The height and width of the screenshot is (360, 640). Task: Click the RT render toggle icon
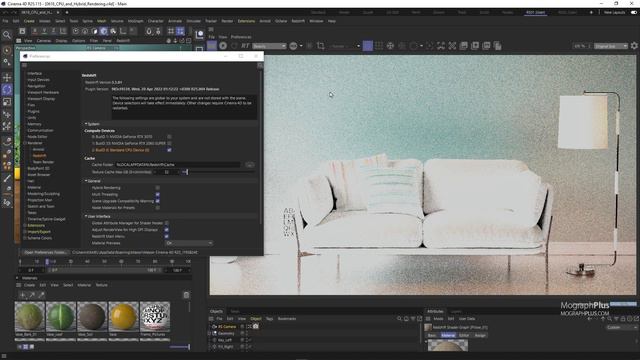(x=245, y=46)
